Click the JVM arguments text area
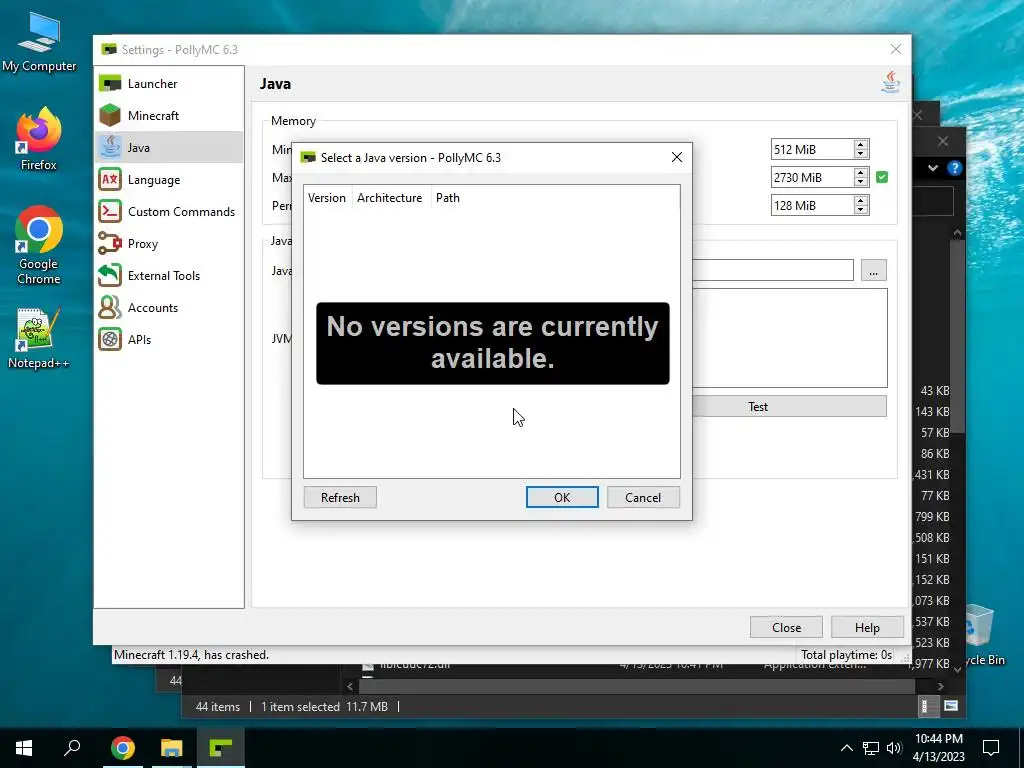1024x768 pixels. [790, 338]
